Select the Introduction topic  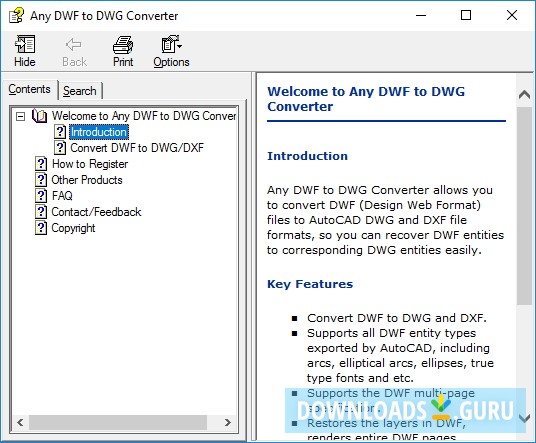tap(99, 132)
